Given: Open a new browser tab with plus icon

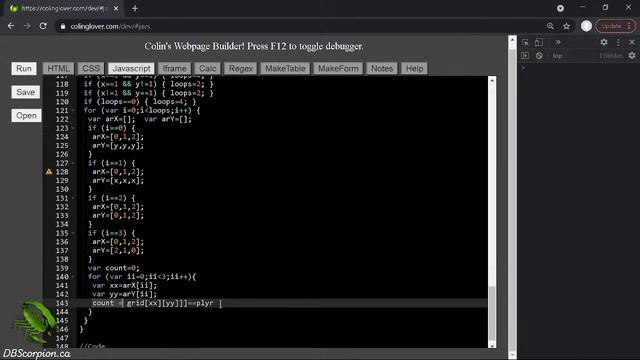Looking at the screenshot, I should point(135,9).
